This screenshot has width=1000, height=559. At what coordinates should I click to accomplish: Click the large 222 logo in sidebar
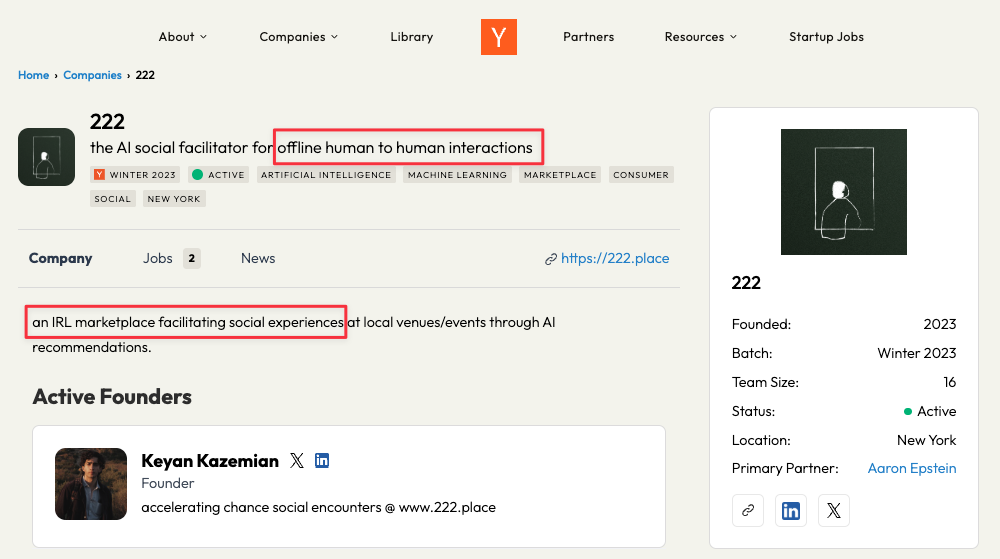tap(844, 192)
